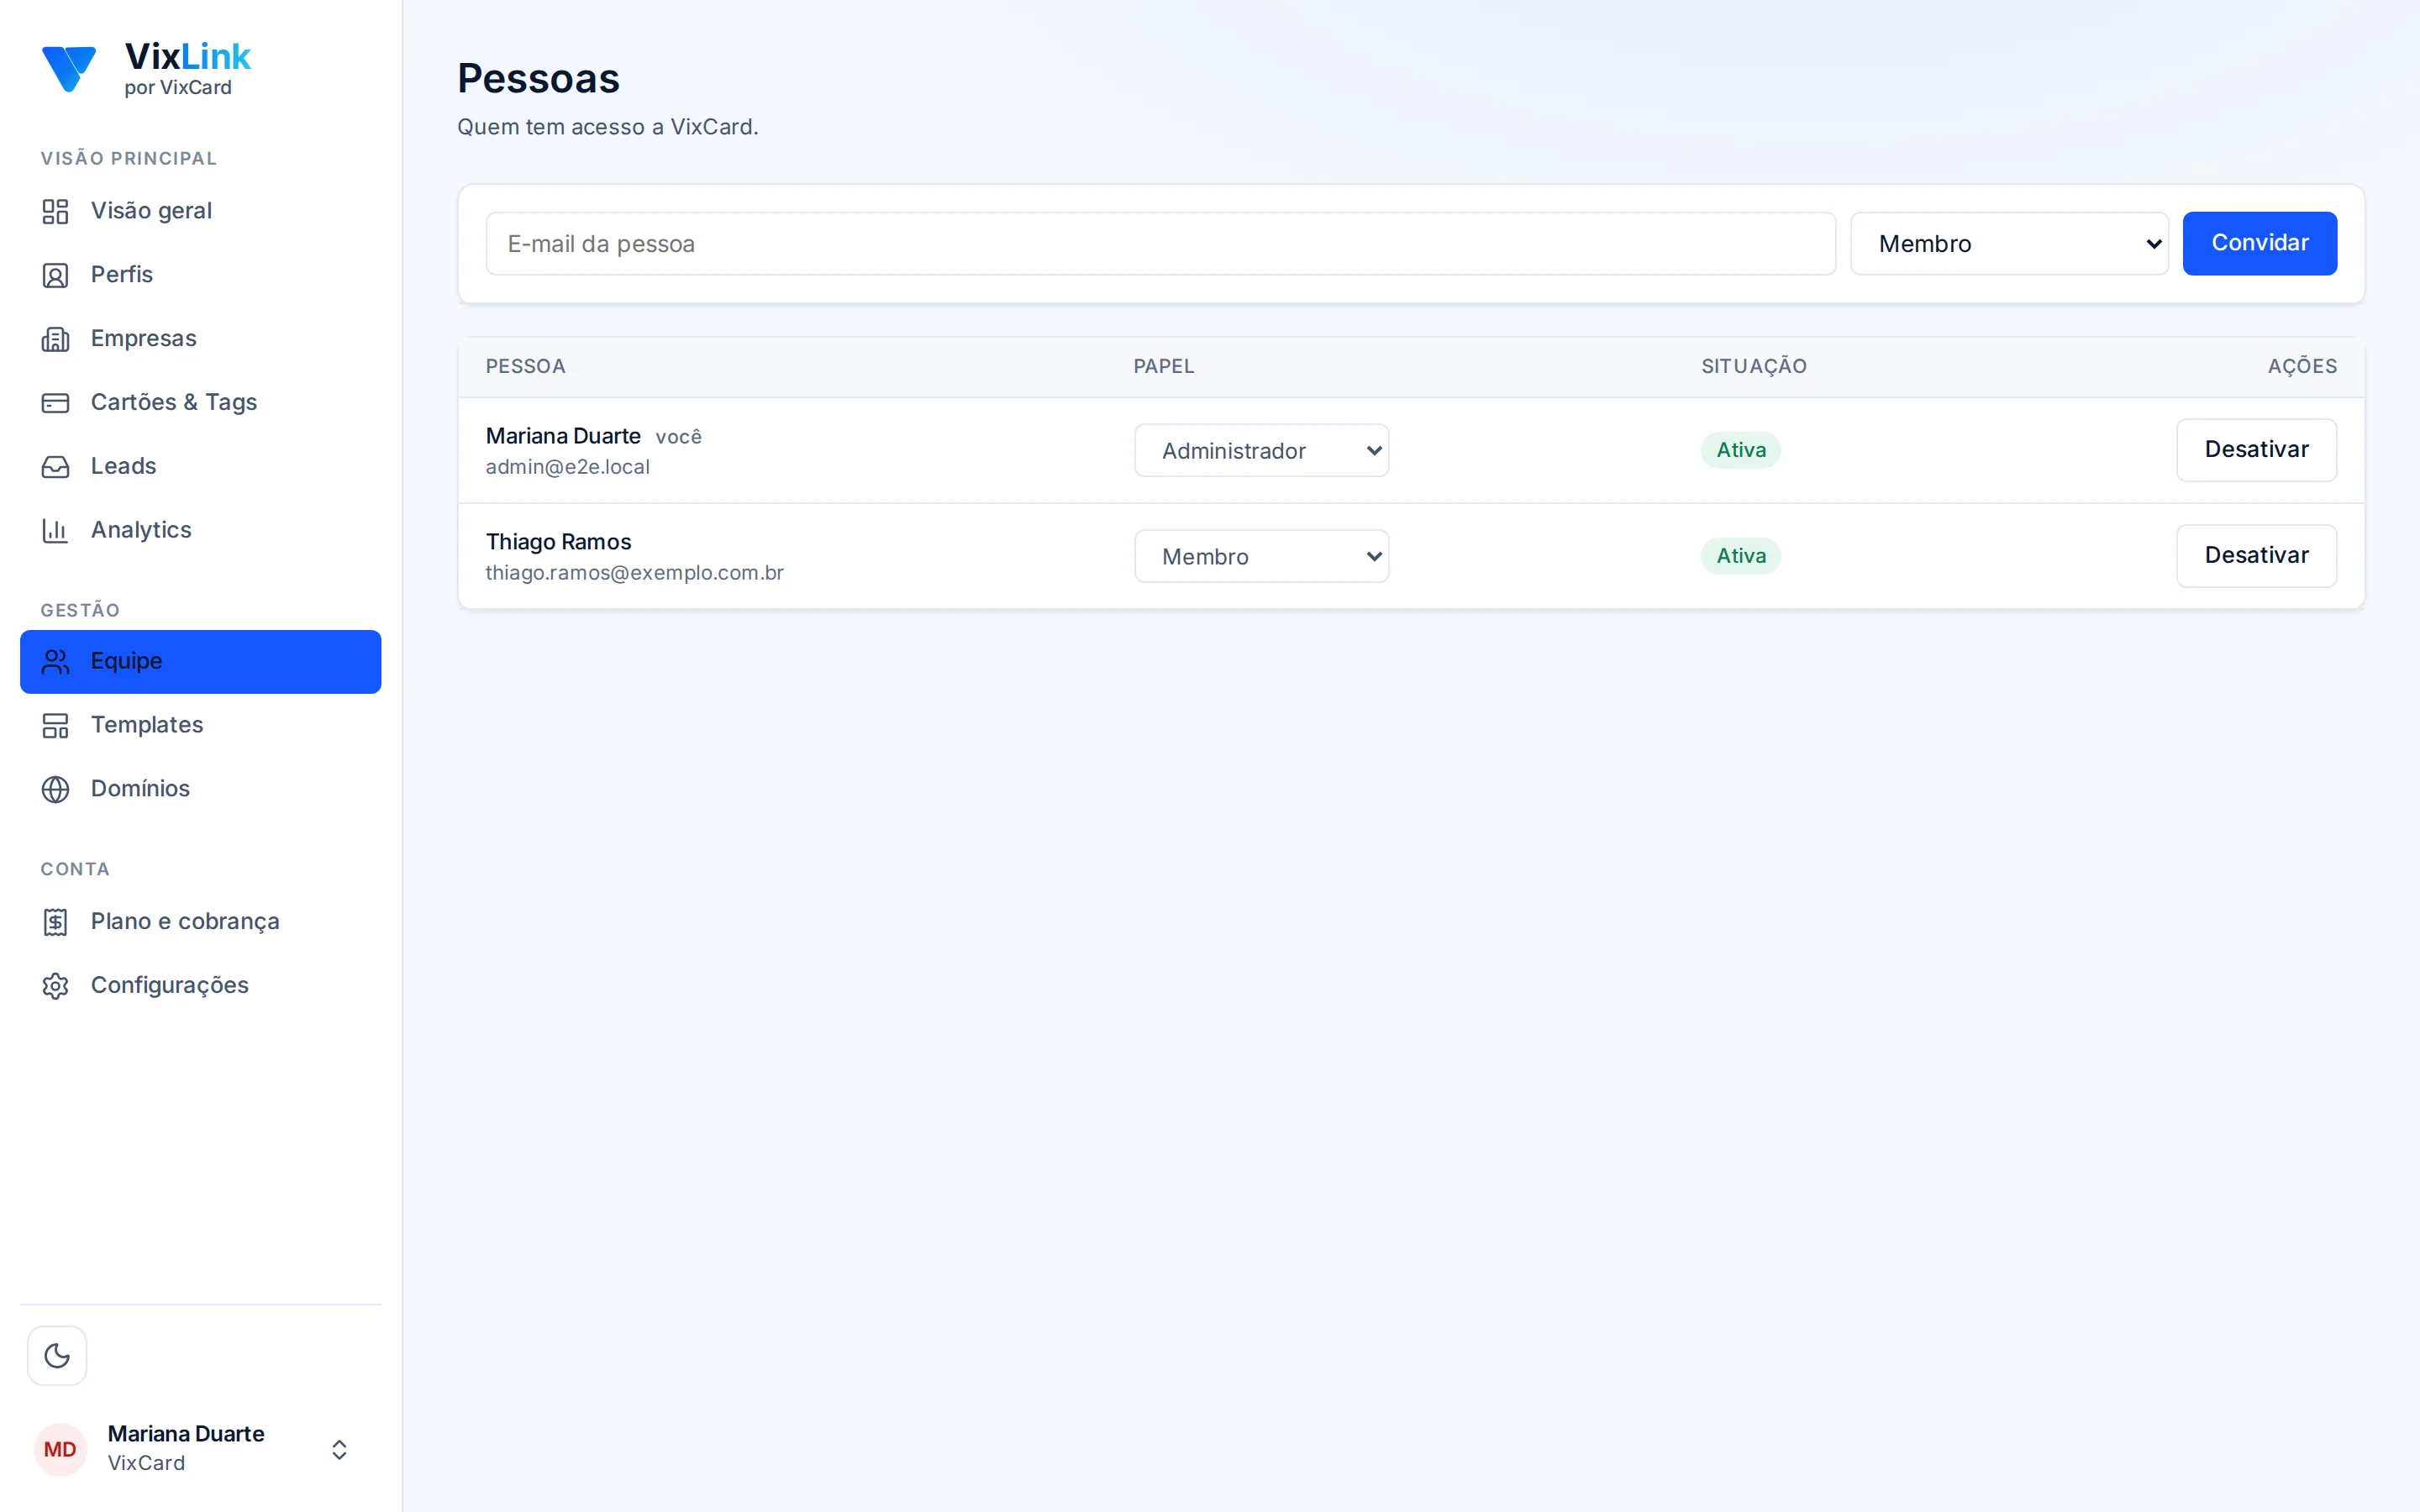Click the PESSOA column header

[526, 366]
